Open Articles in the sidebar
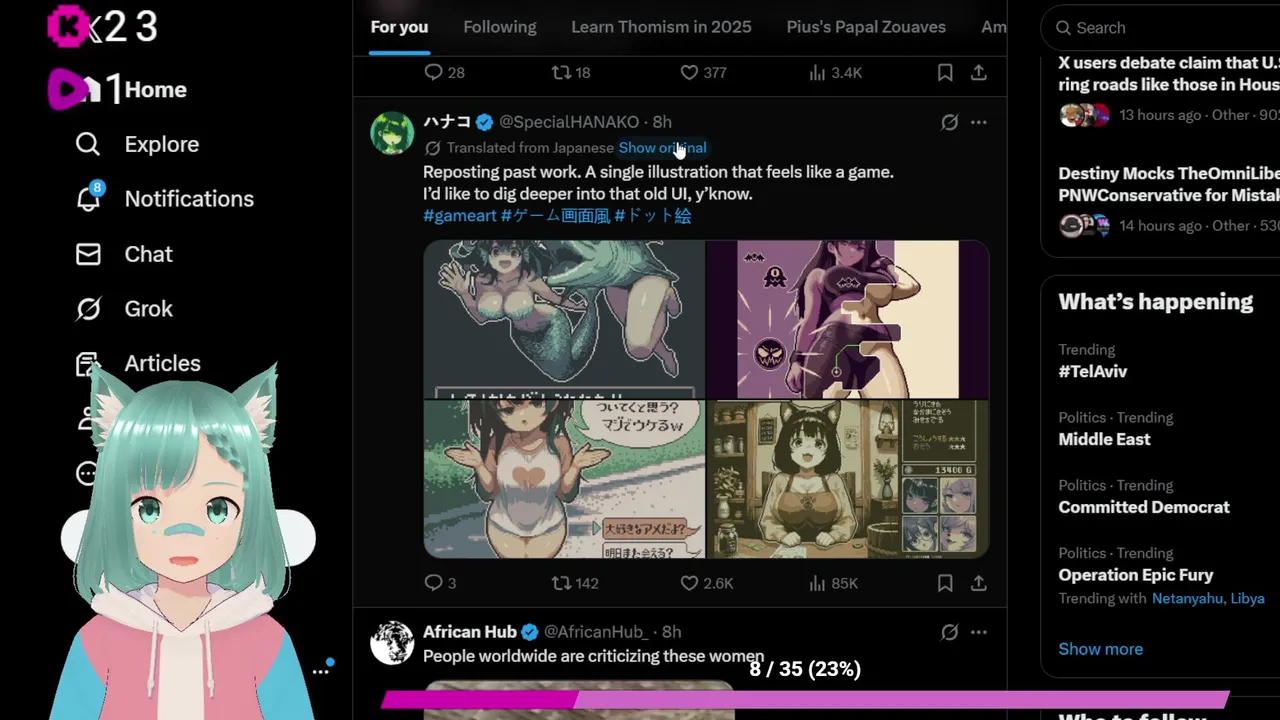The height and width of the screenshot is (720, 1280). click(138, 363)
